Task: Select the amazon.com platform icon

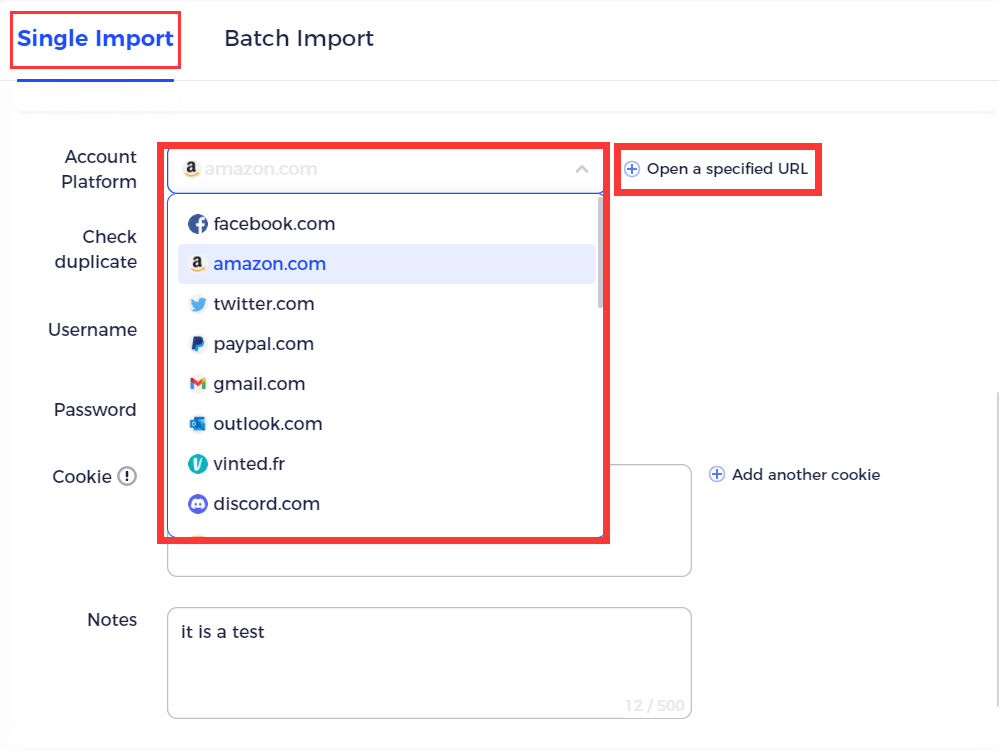Action: 198,263
